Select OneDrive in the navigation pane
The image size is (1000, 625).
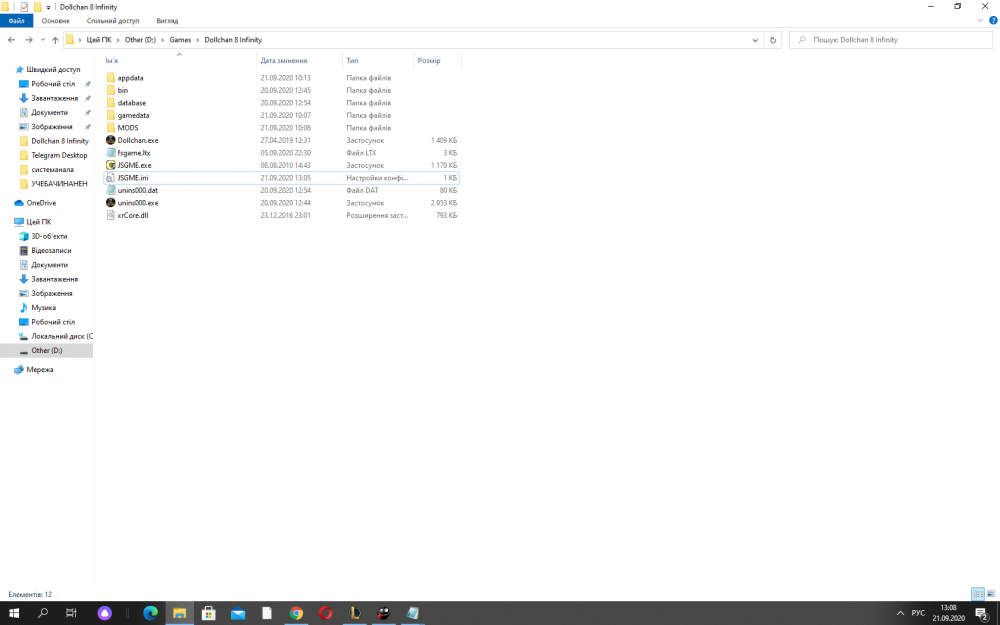41,203
